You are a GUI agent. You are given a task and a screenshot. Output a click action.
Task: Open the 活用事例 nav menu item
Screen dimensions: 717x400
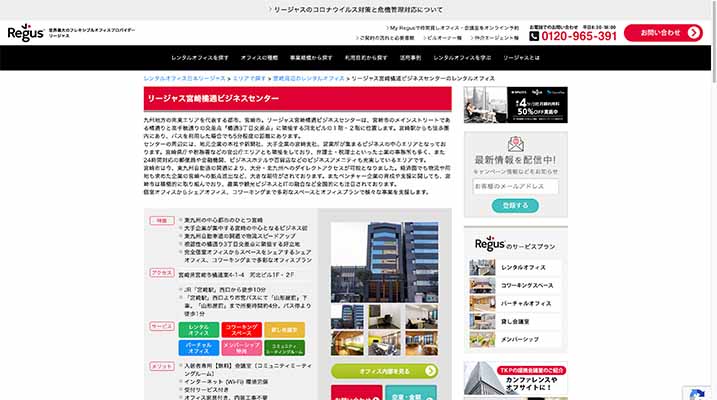(x=410, y=58)
